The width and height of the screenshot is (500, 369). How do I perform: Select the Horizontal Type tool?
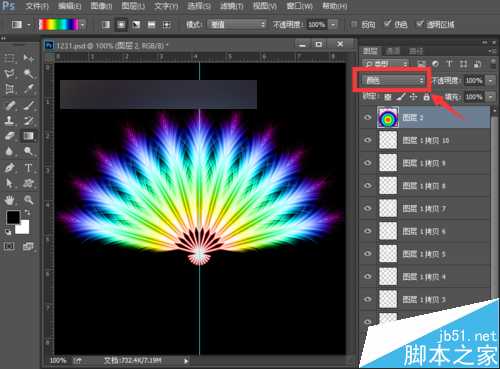point(28,167)
